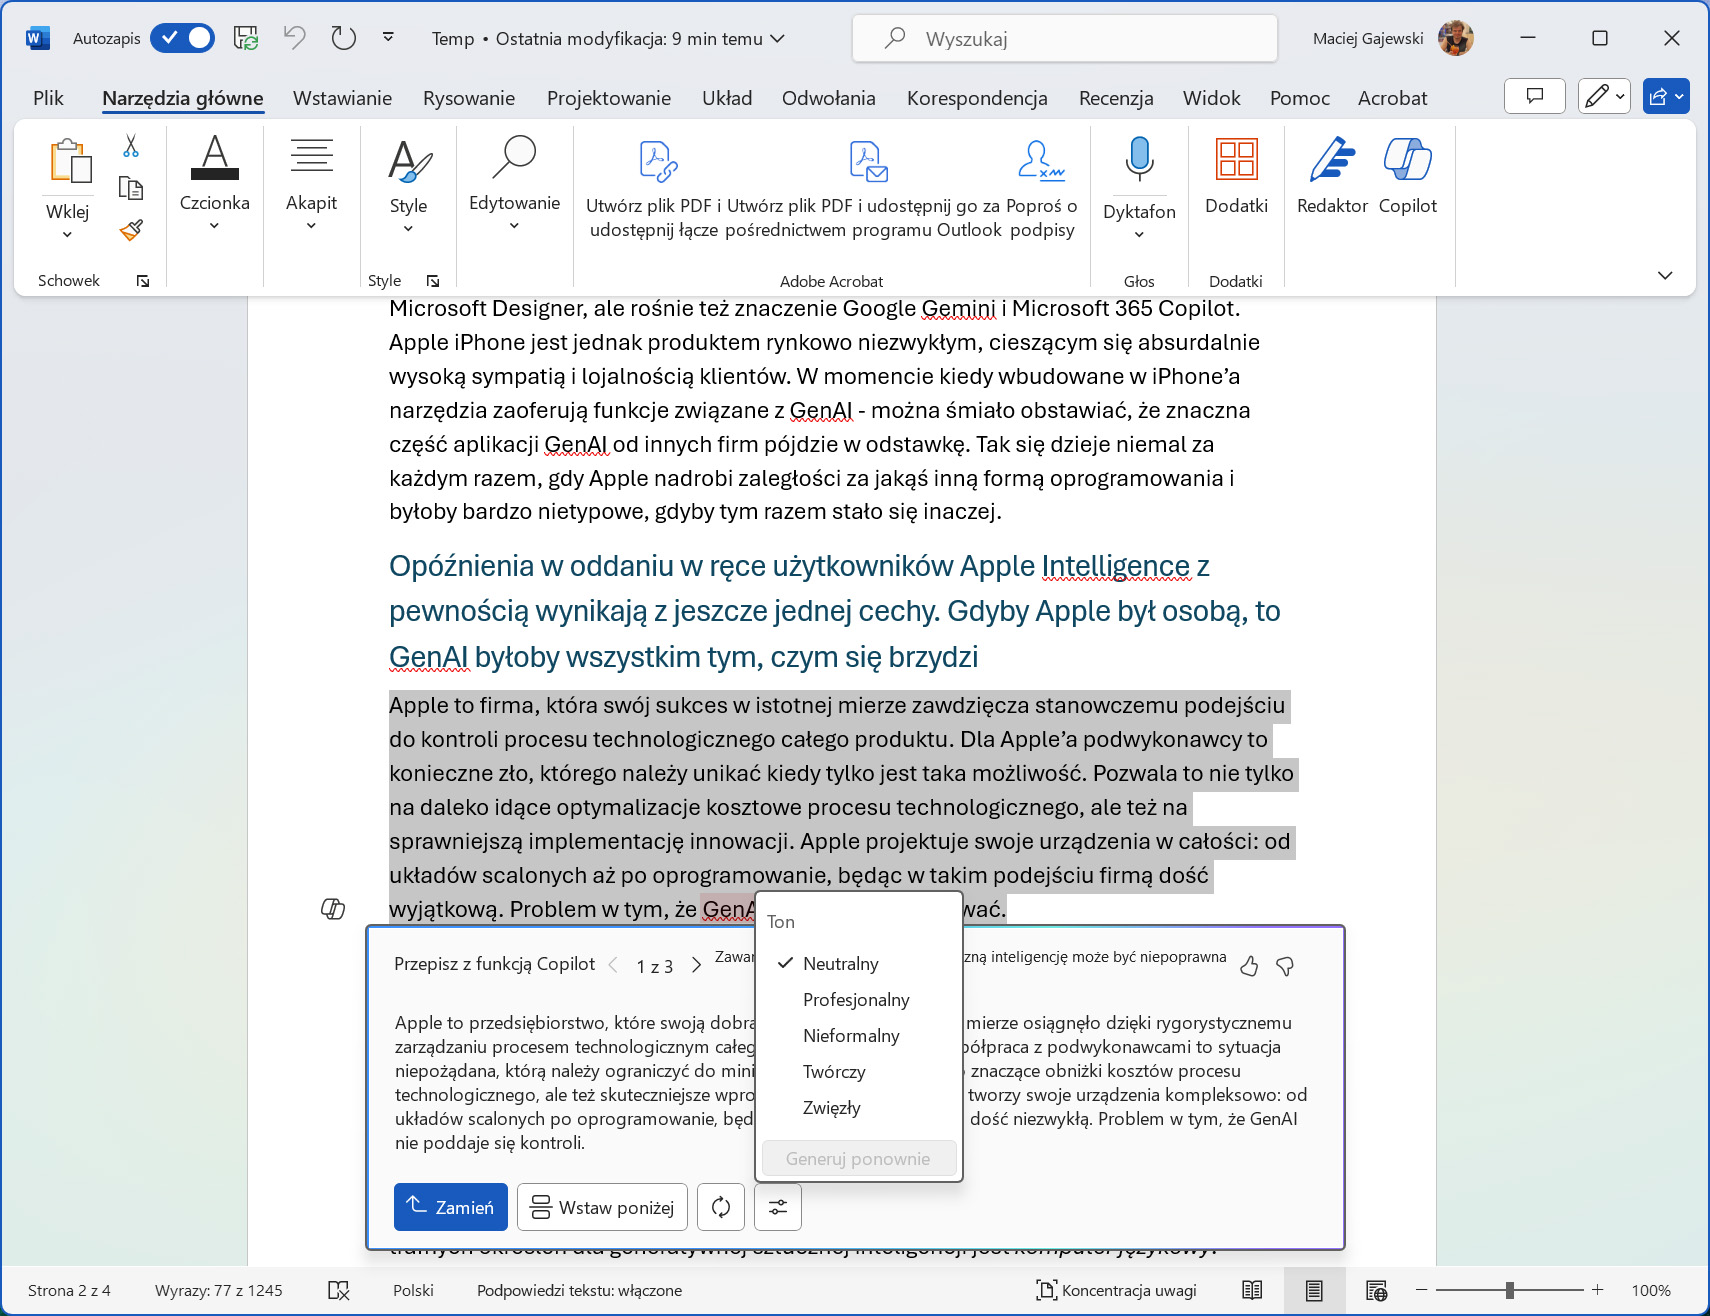This screenshot has width=1710, height=1316.
Task: Open the Czcionka font group
Action: click(x=214, y=183)
